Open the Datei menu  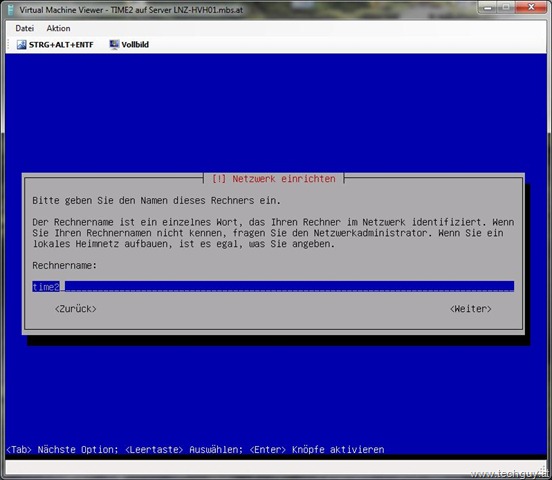pos(24,28)
